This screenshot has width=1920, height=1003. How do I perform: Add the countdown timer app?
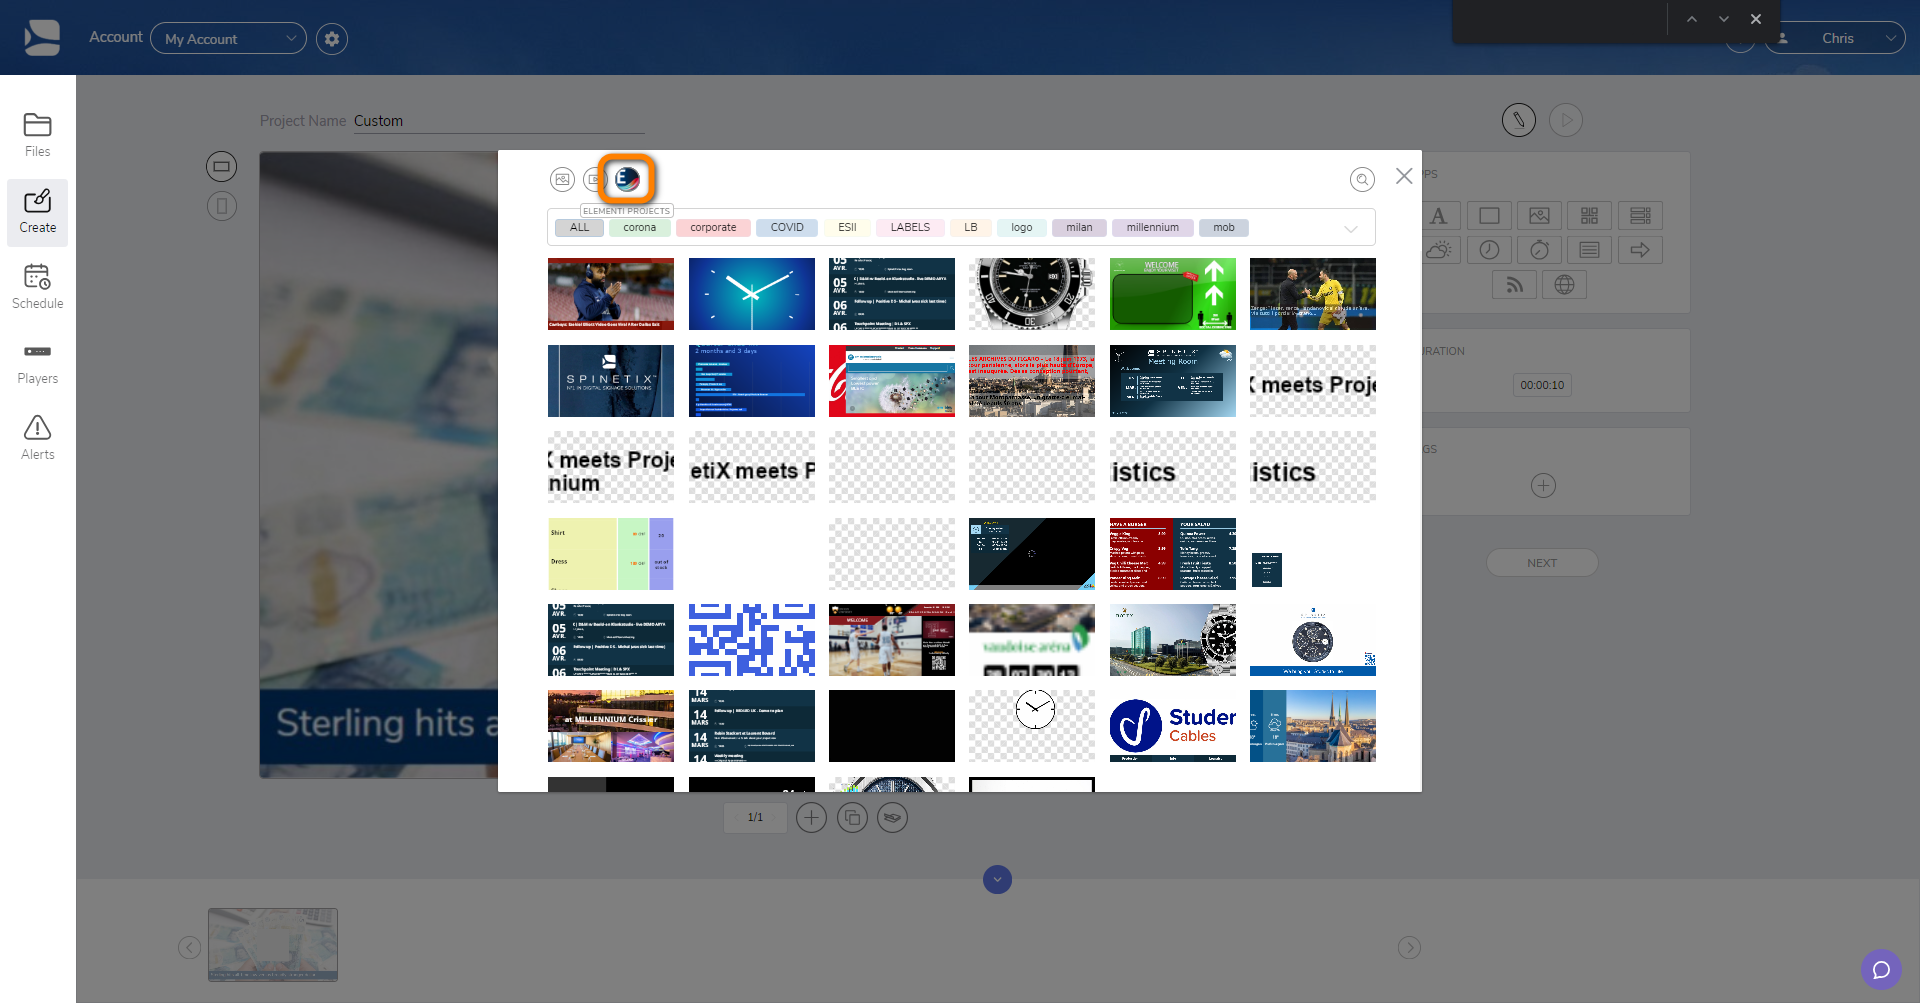point(1540,250)
